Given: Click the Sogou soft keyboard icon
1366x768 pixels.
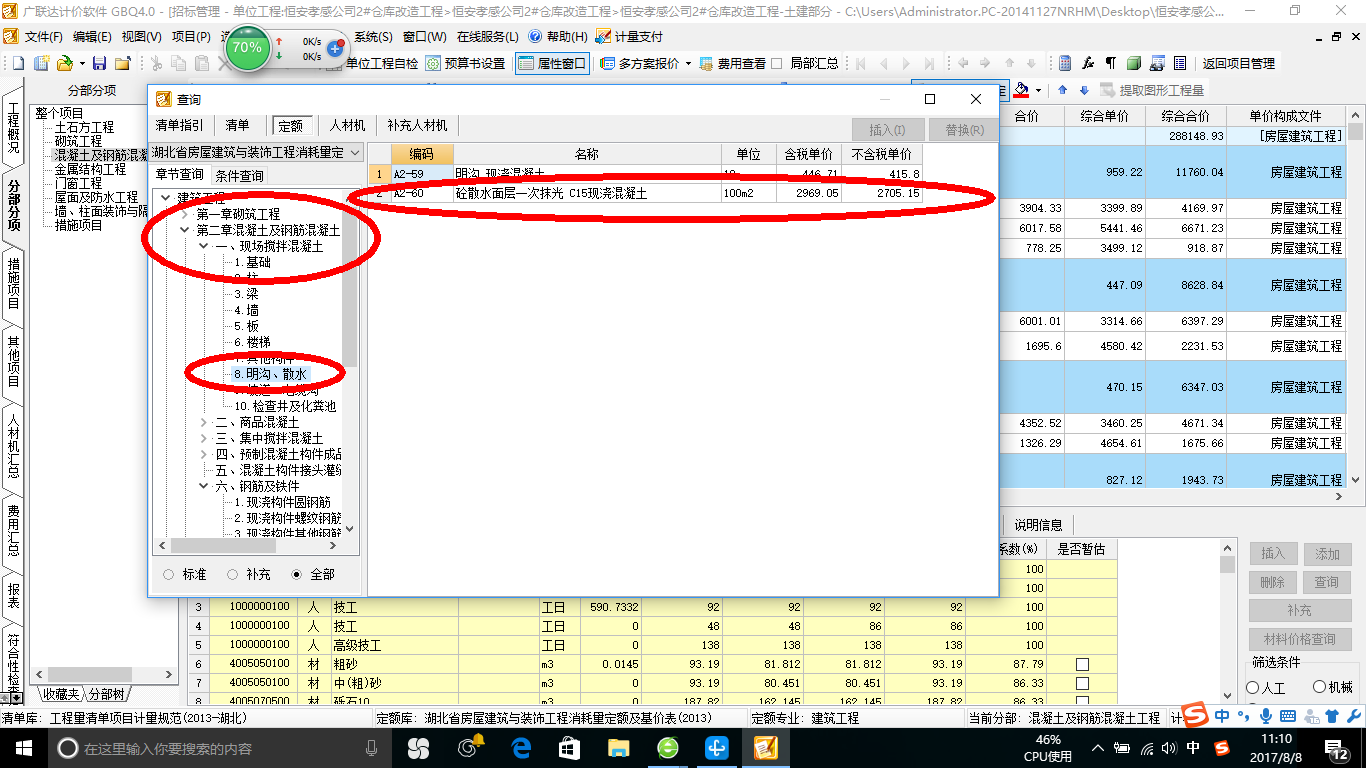Looking at the screenshot, I should tap(1287, 716).
